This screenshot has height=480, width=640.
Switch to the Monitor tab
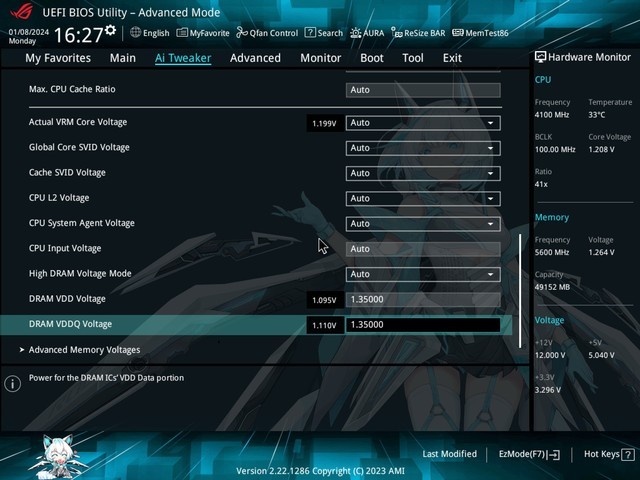pos(320,58)
